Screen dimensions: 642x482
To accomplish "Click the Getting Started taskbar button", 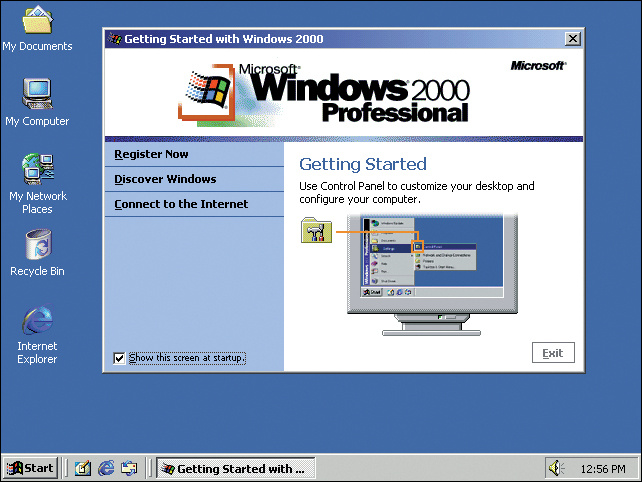I will (236, 468).
